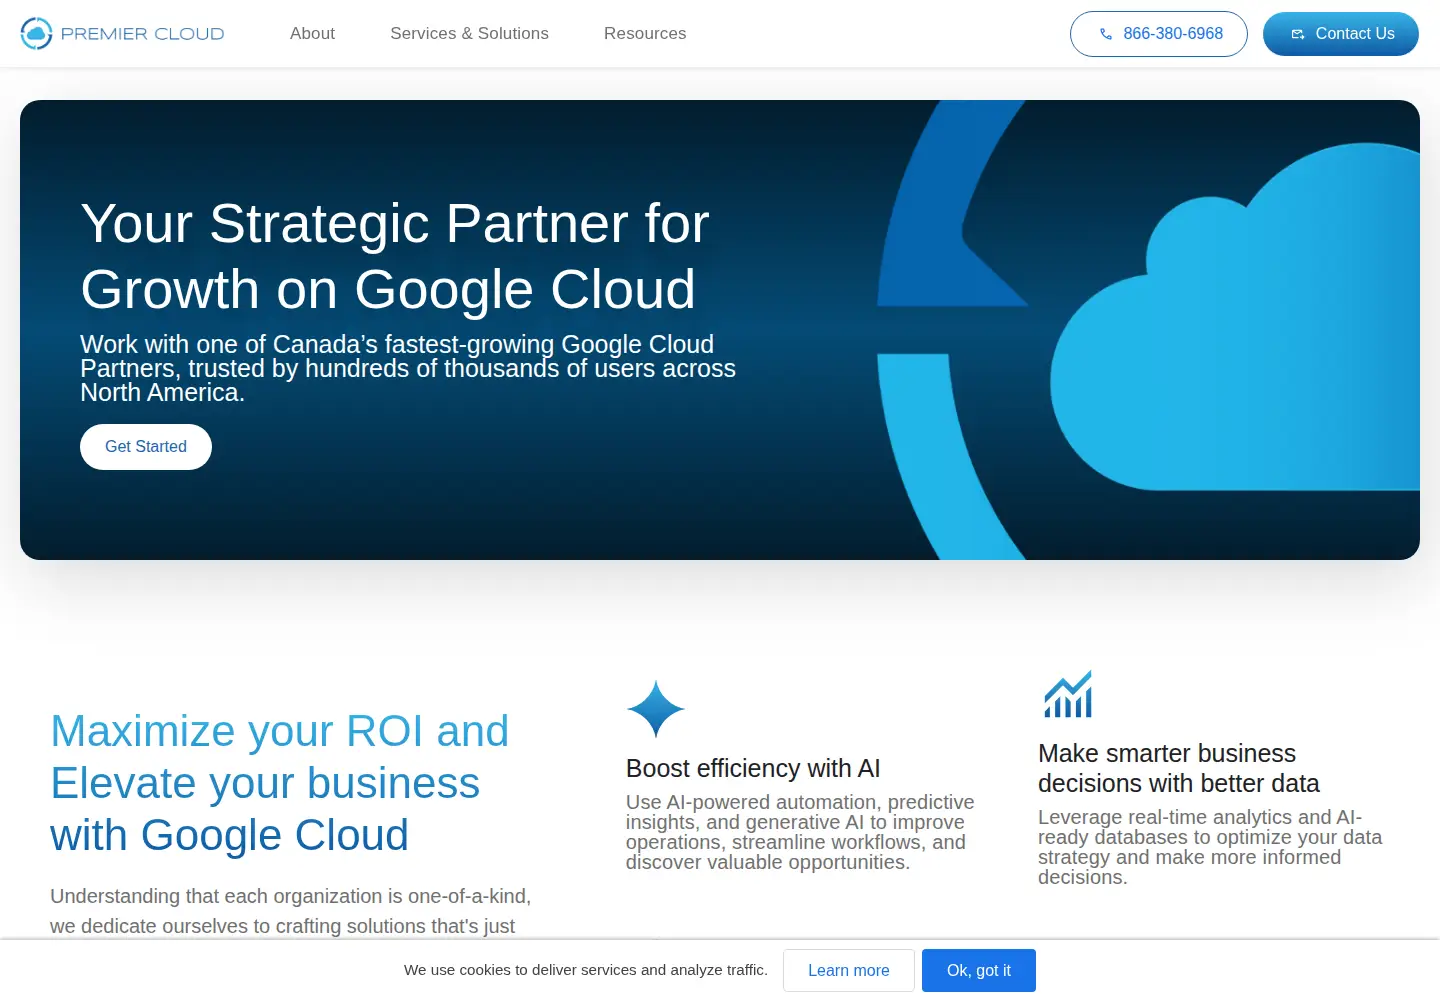Click the Contact Us button

pos(1340,34)
